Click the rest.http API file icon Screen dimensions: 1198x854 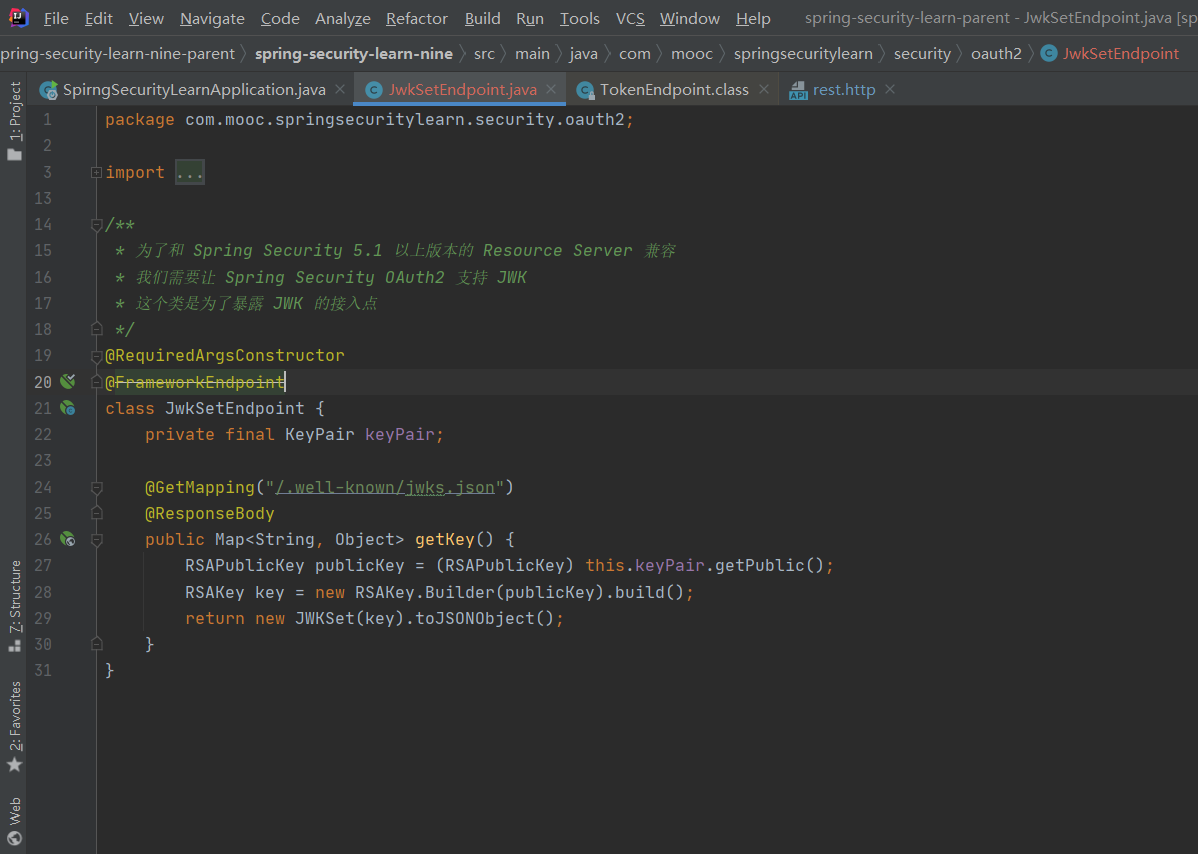click(x=798, y=90)
